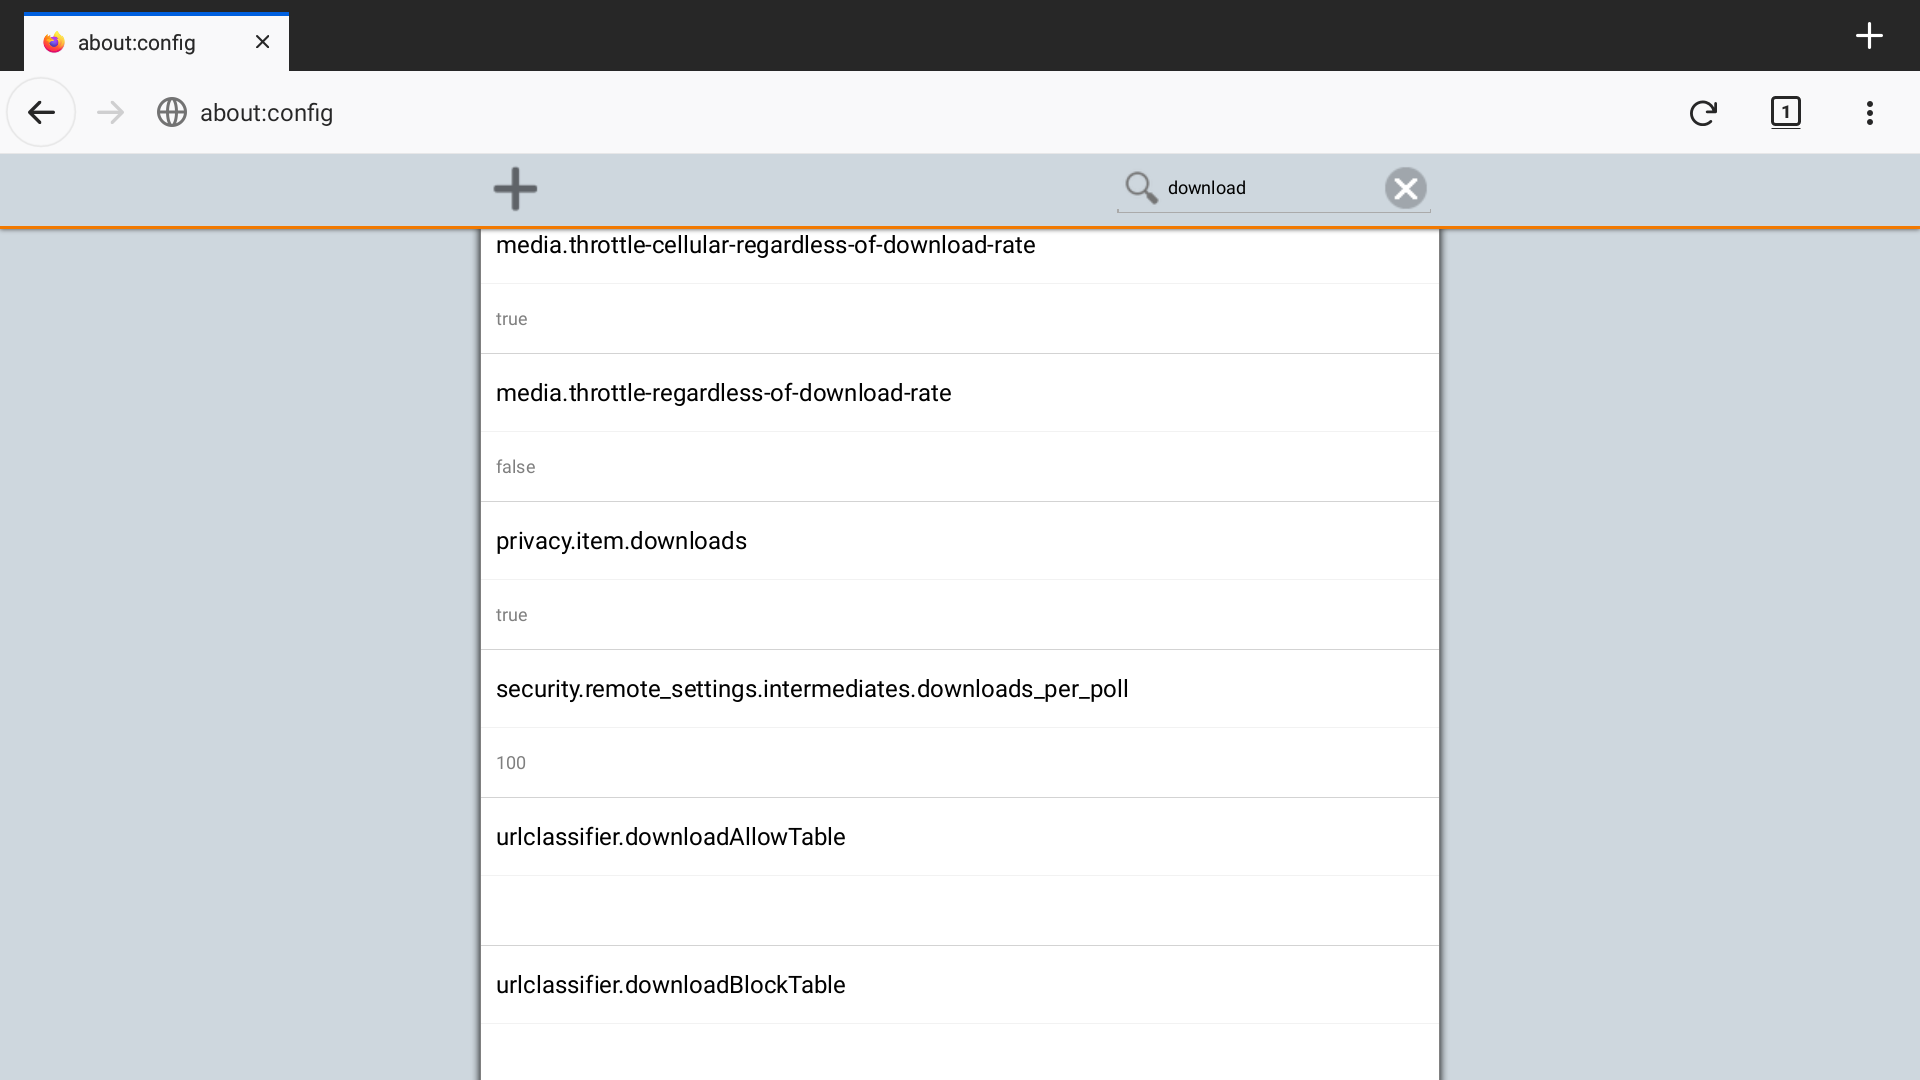Open a new tab with the plus
The height and width of the screenshot is (1080, 1920).
(1868, 36)
